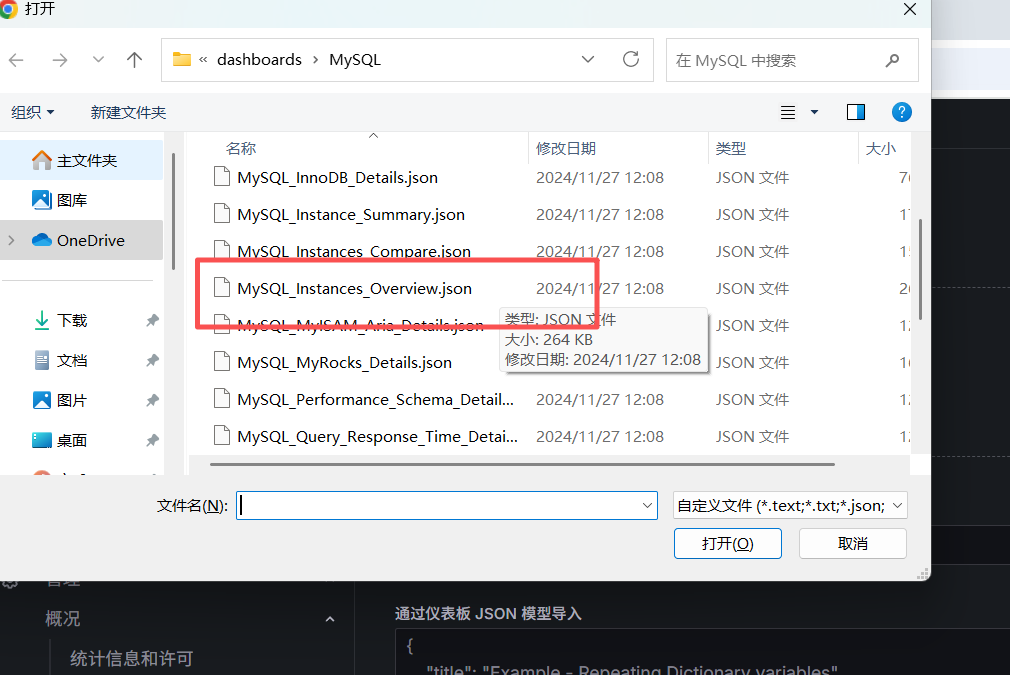Image resolution: width=1010 pixels, height=675 pixels.
Task: Change the view layout icon
Action: tap(787, 112)
